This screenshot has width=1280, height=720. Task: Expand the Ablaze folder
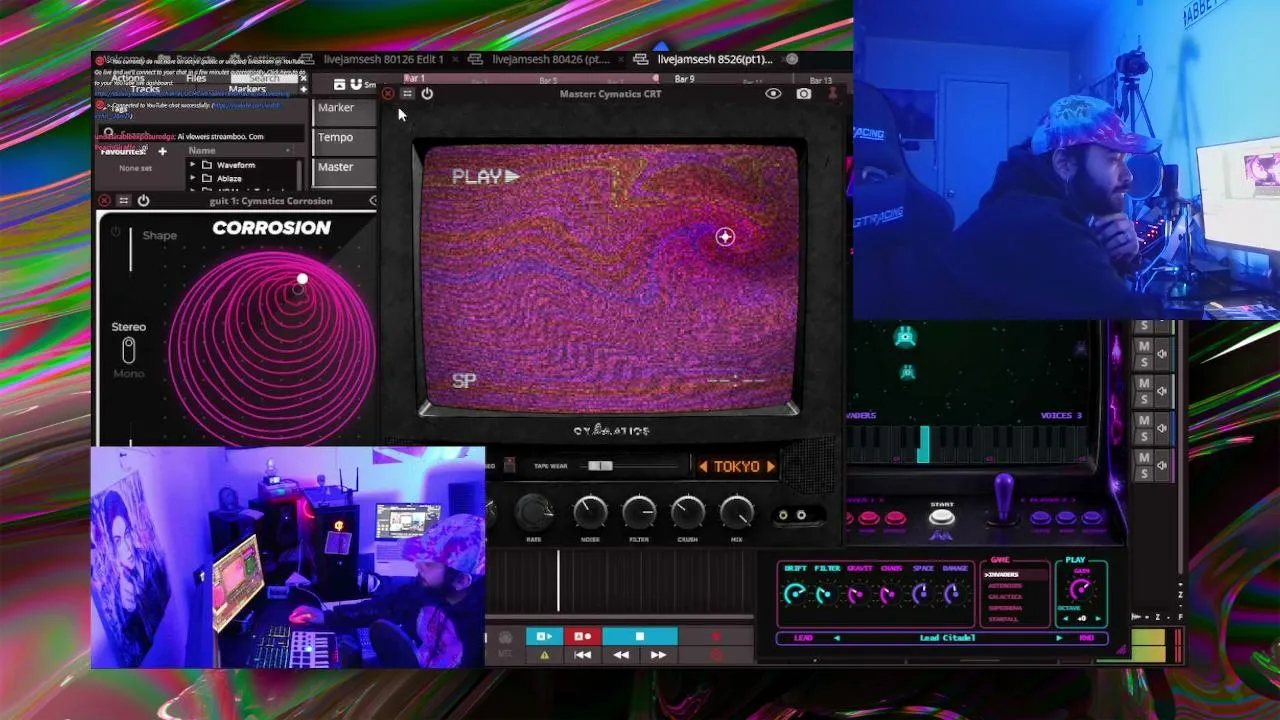tap(192, 178)
